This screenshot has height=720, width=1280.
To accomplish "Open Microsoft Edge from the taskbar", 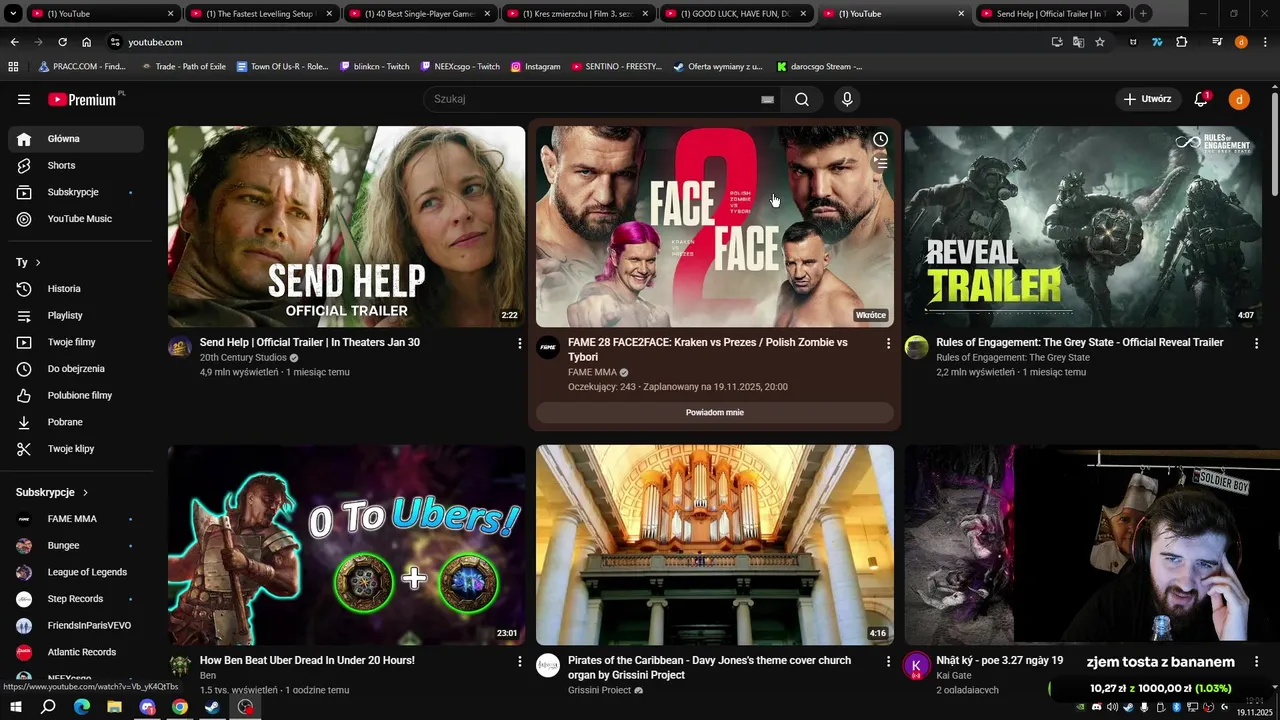I will 81,707.
